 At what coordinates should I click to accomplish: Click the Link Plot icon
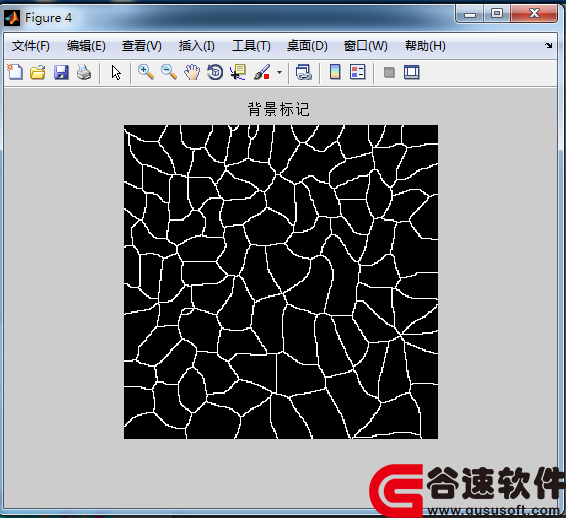pos(304,73)
